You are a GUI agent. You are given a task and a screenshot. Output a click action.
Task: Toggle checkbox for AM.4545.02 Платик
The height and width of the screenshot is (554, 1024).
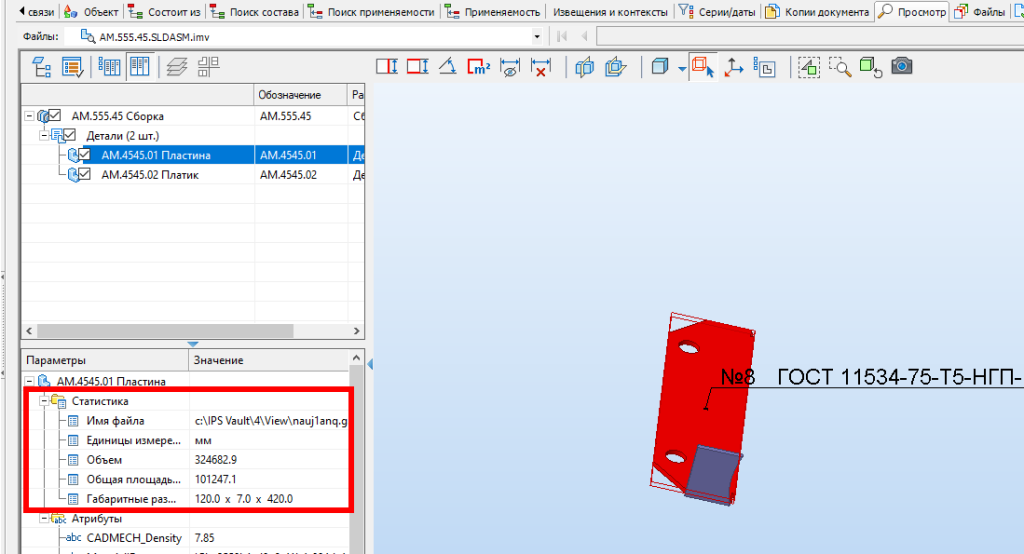click(x=85, y=175)
